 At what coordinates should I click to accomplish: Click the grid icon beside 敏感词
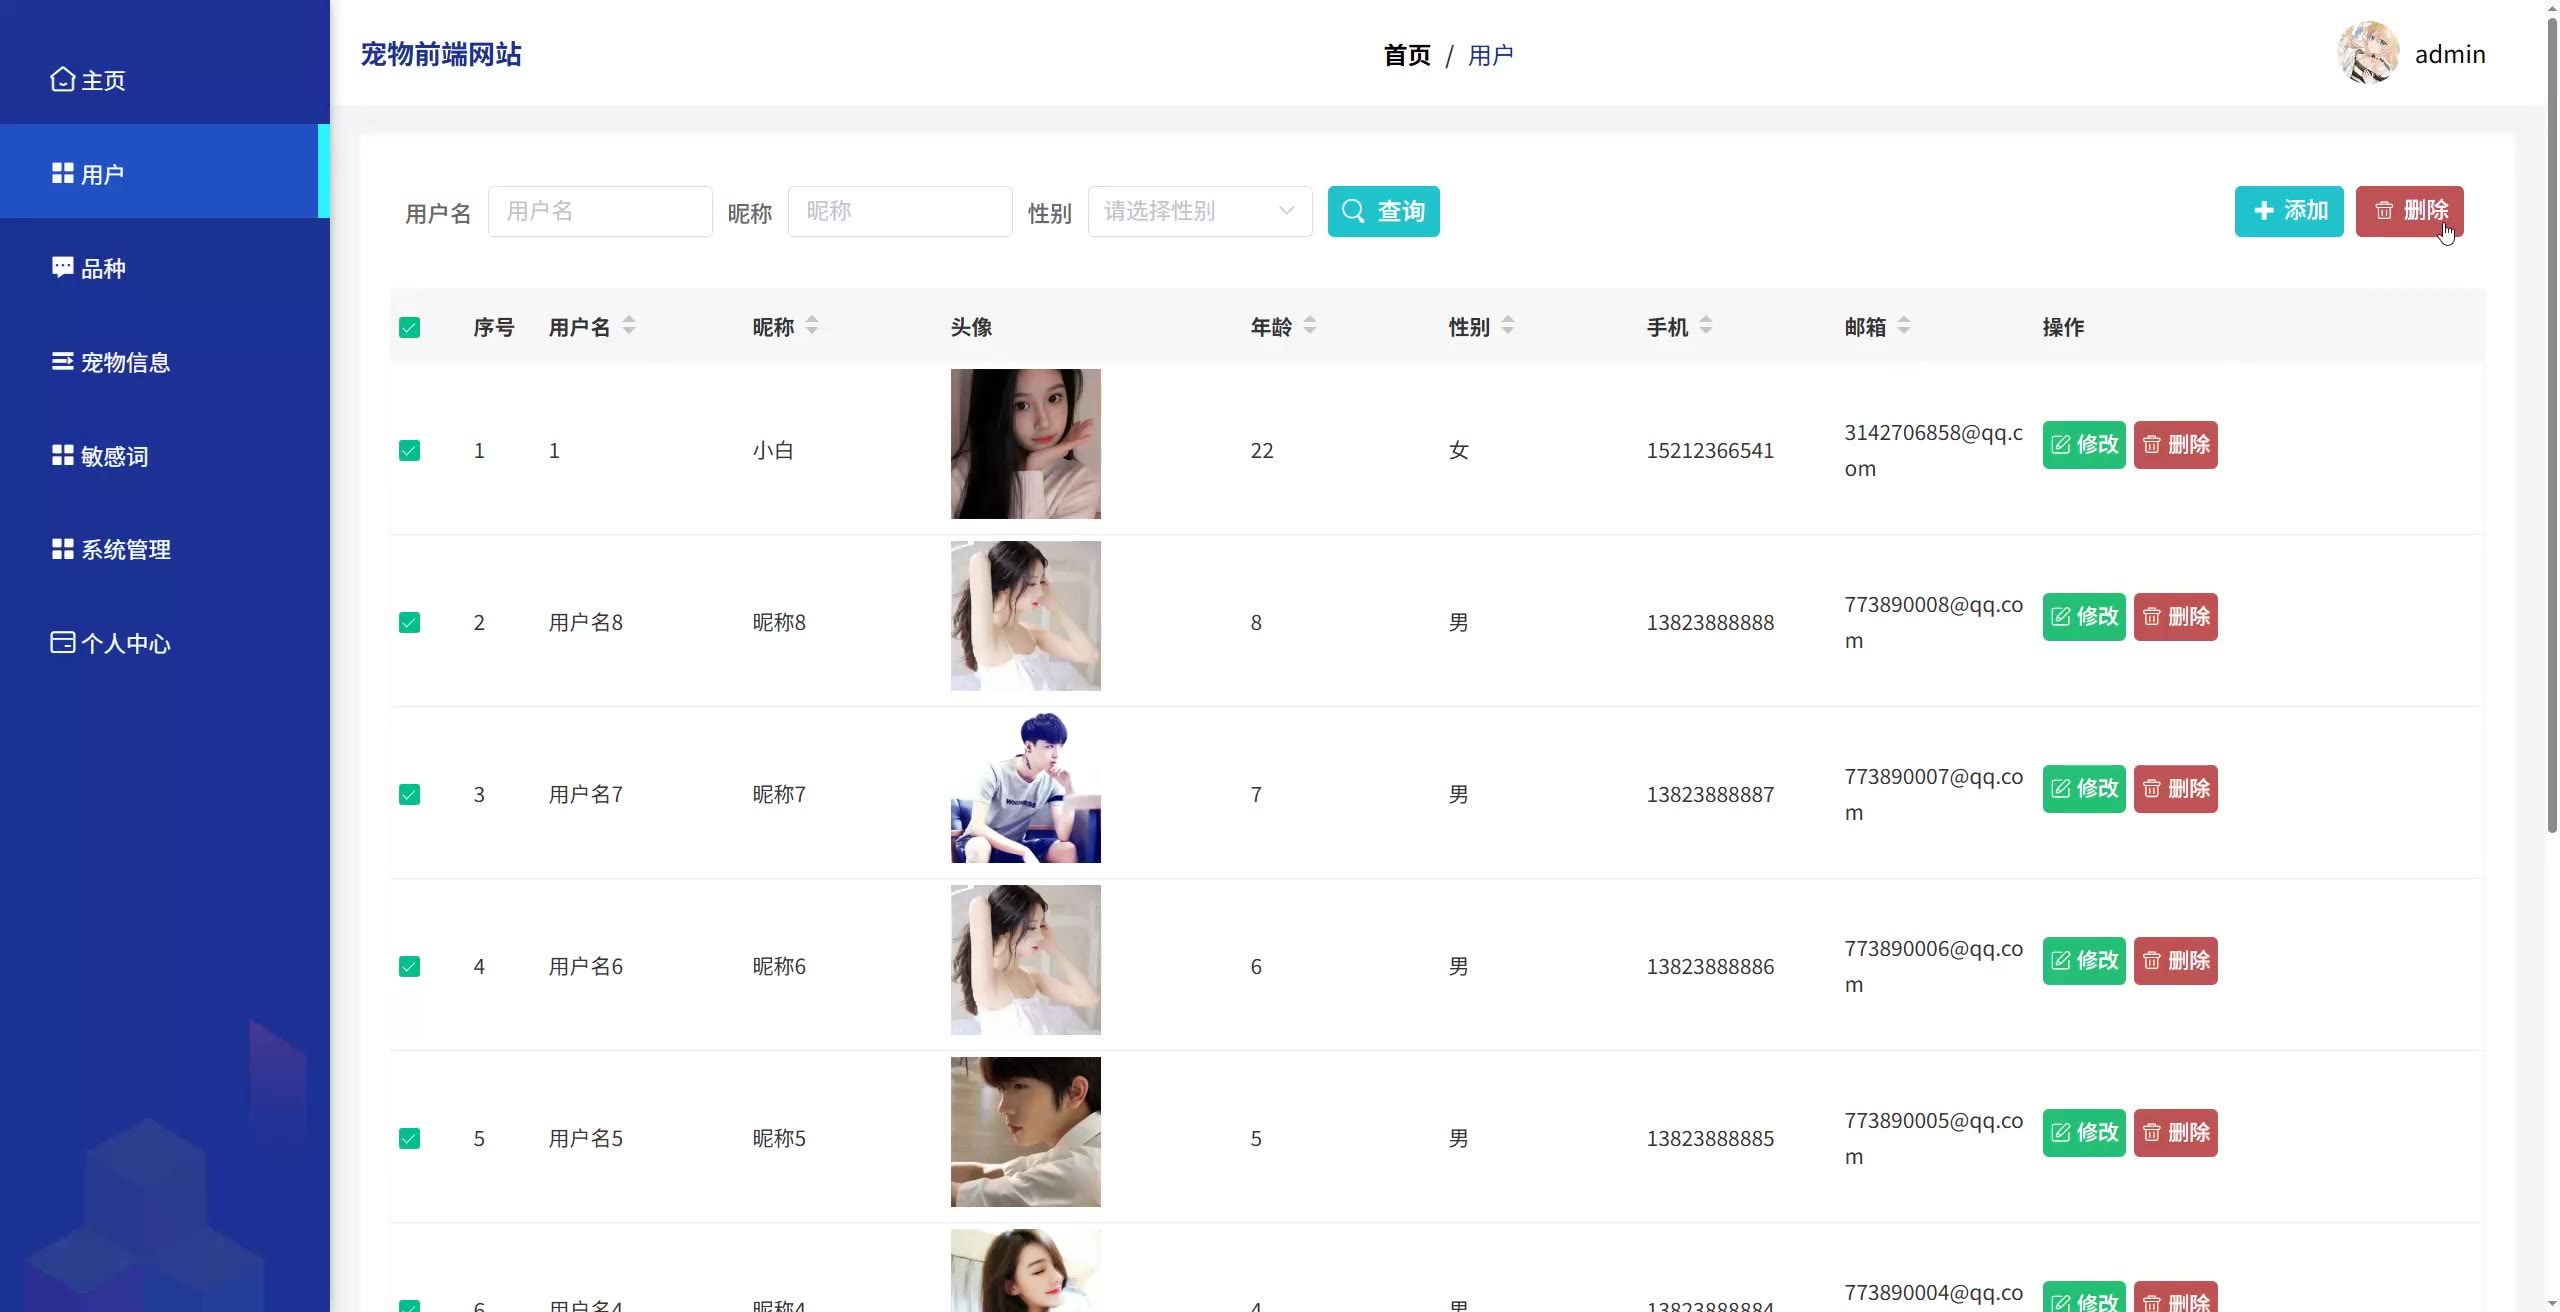tap(63, 455)
